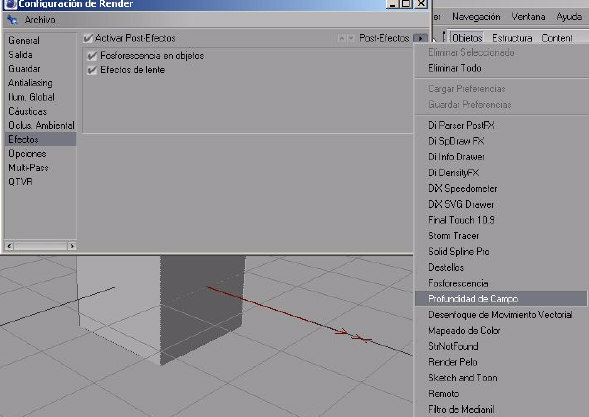
Task: Click the sidebar scrollbar right arrow
Action: pyautogui.click(x=72, y=246)
